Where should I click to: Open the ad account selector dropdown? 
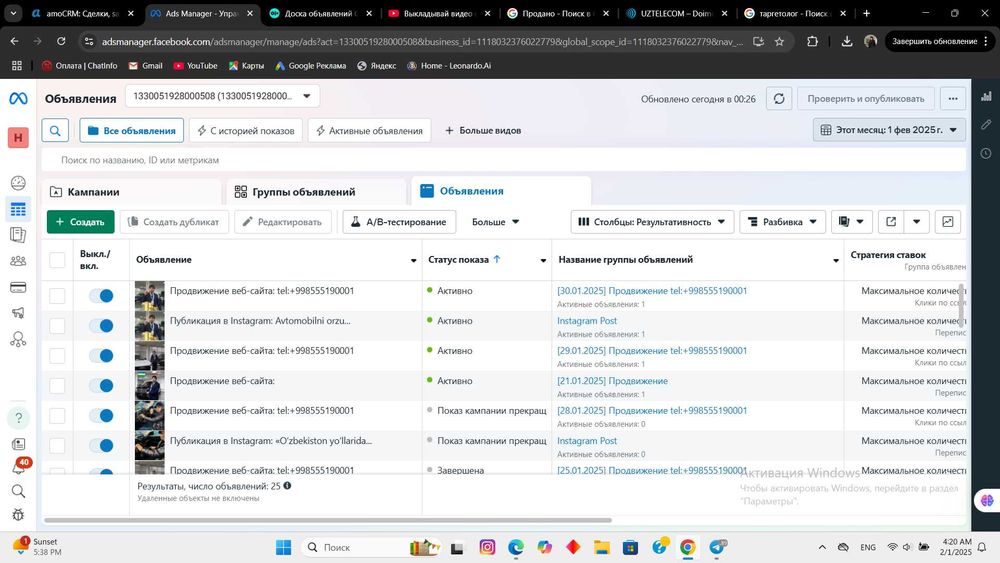pos(222,96)
